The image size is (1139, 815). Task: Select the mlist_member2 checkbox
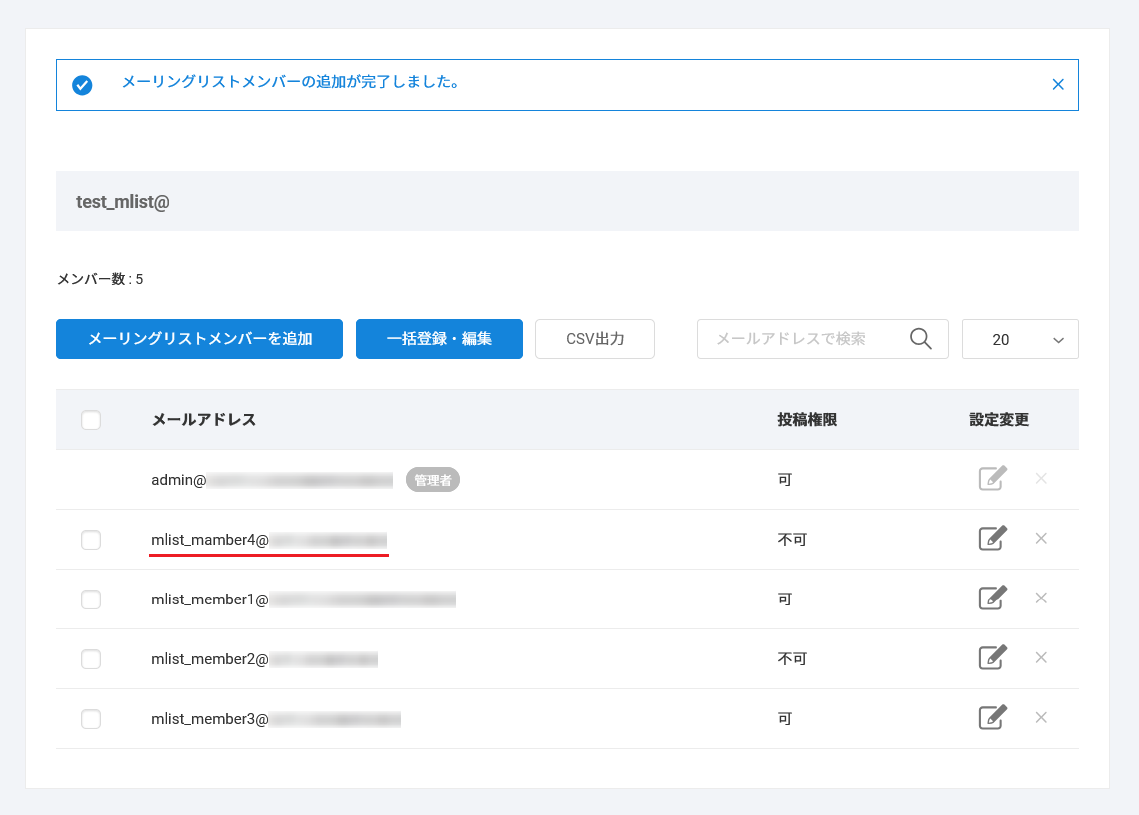(91, 659)
